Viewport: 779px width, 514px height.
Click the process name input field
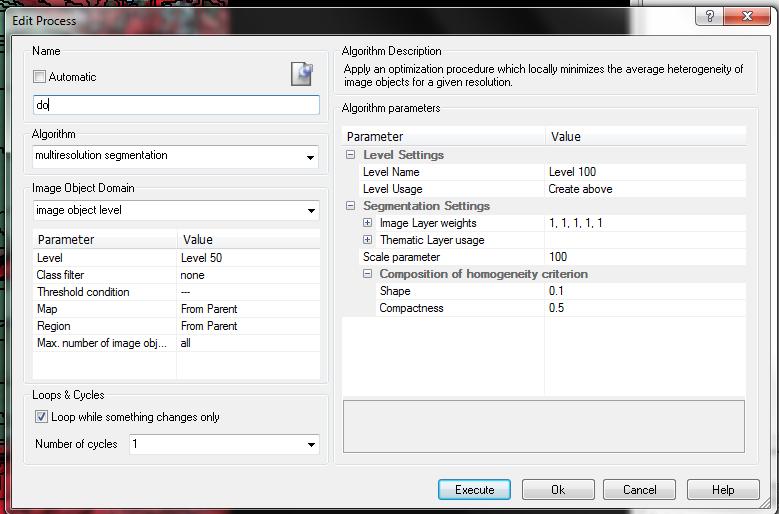(176, 105)
